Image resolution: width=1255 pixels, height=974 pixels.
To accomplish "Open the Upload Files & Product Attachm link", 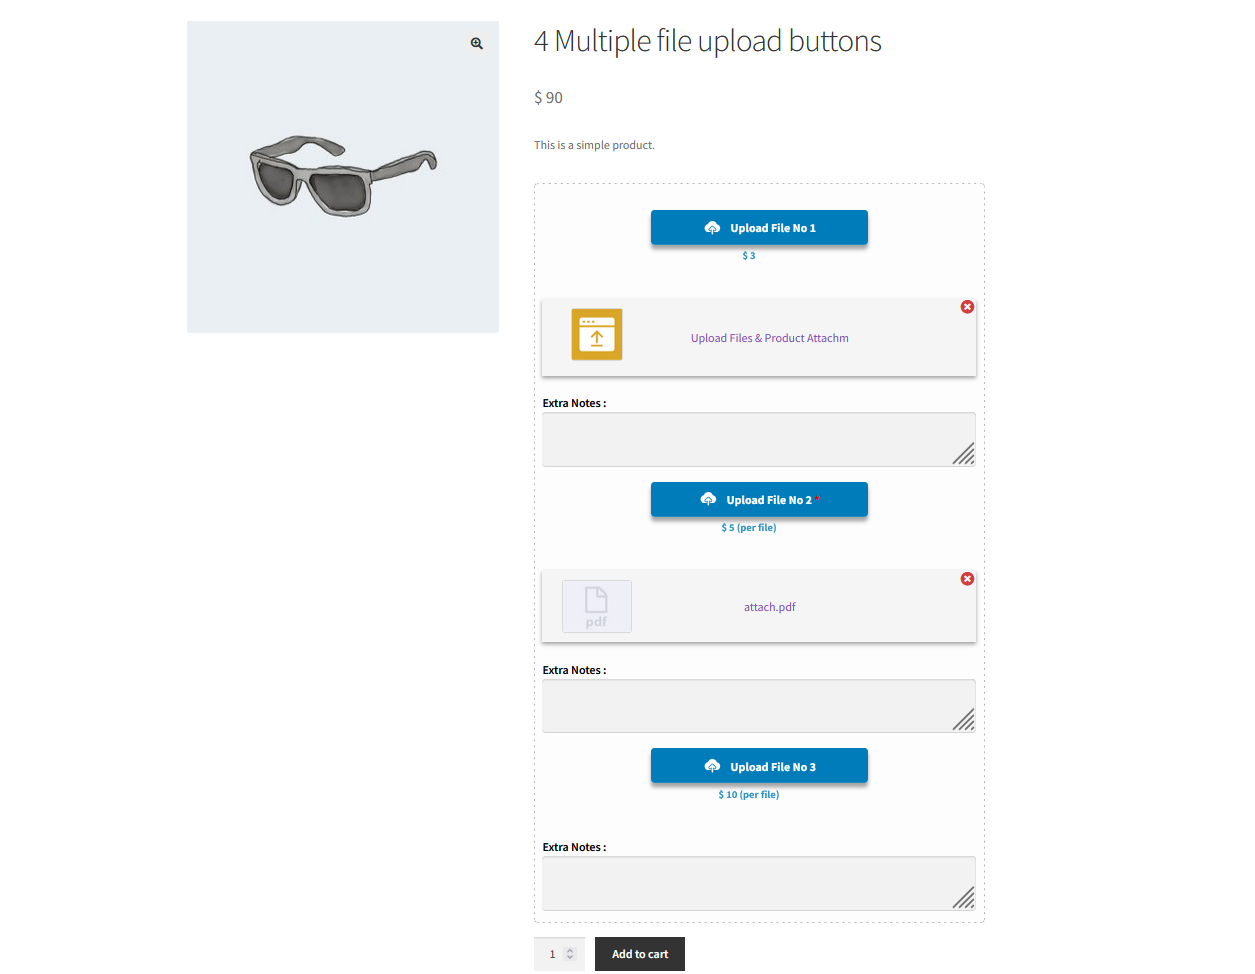I will 769,338.
